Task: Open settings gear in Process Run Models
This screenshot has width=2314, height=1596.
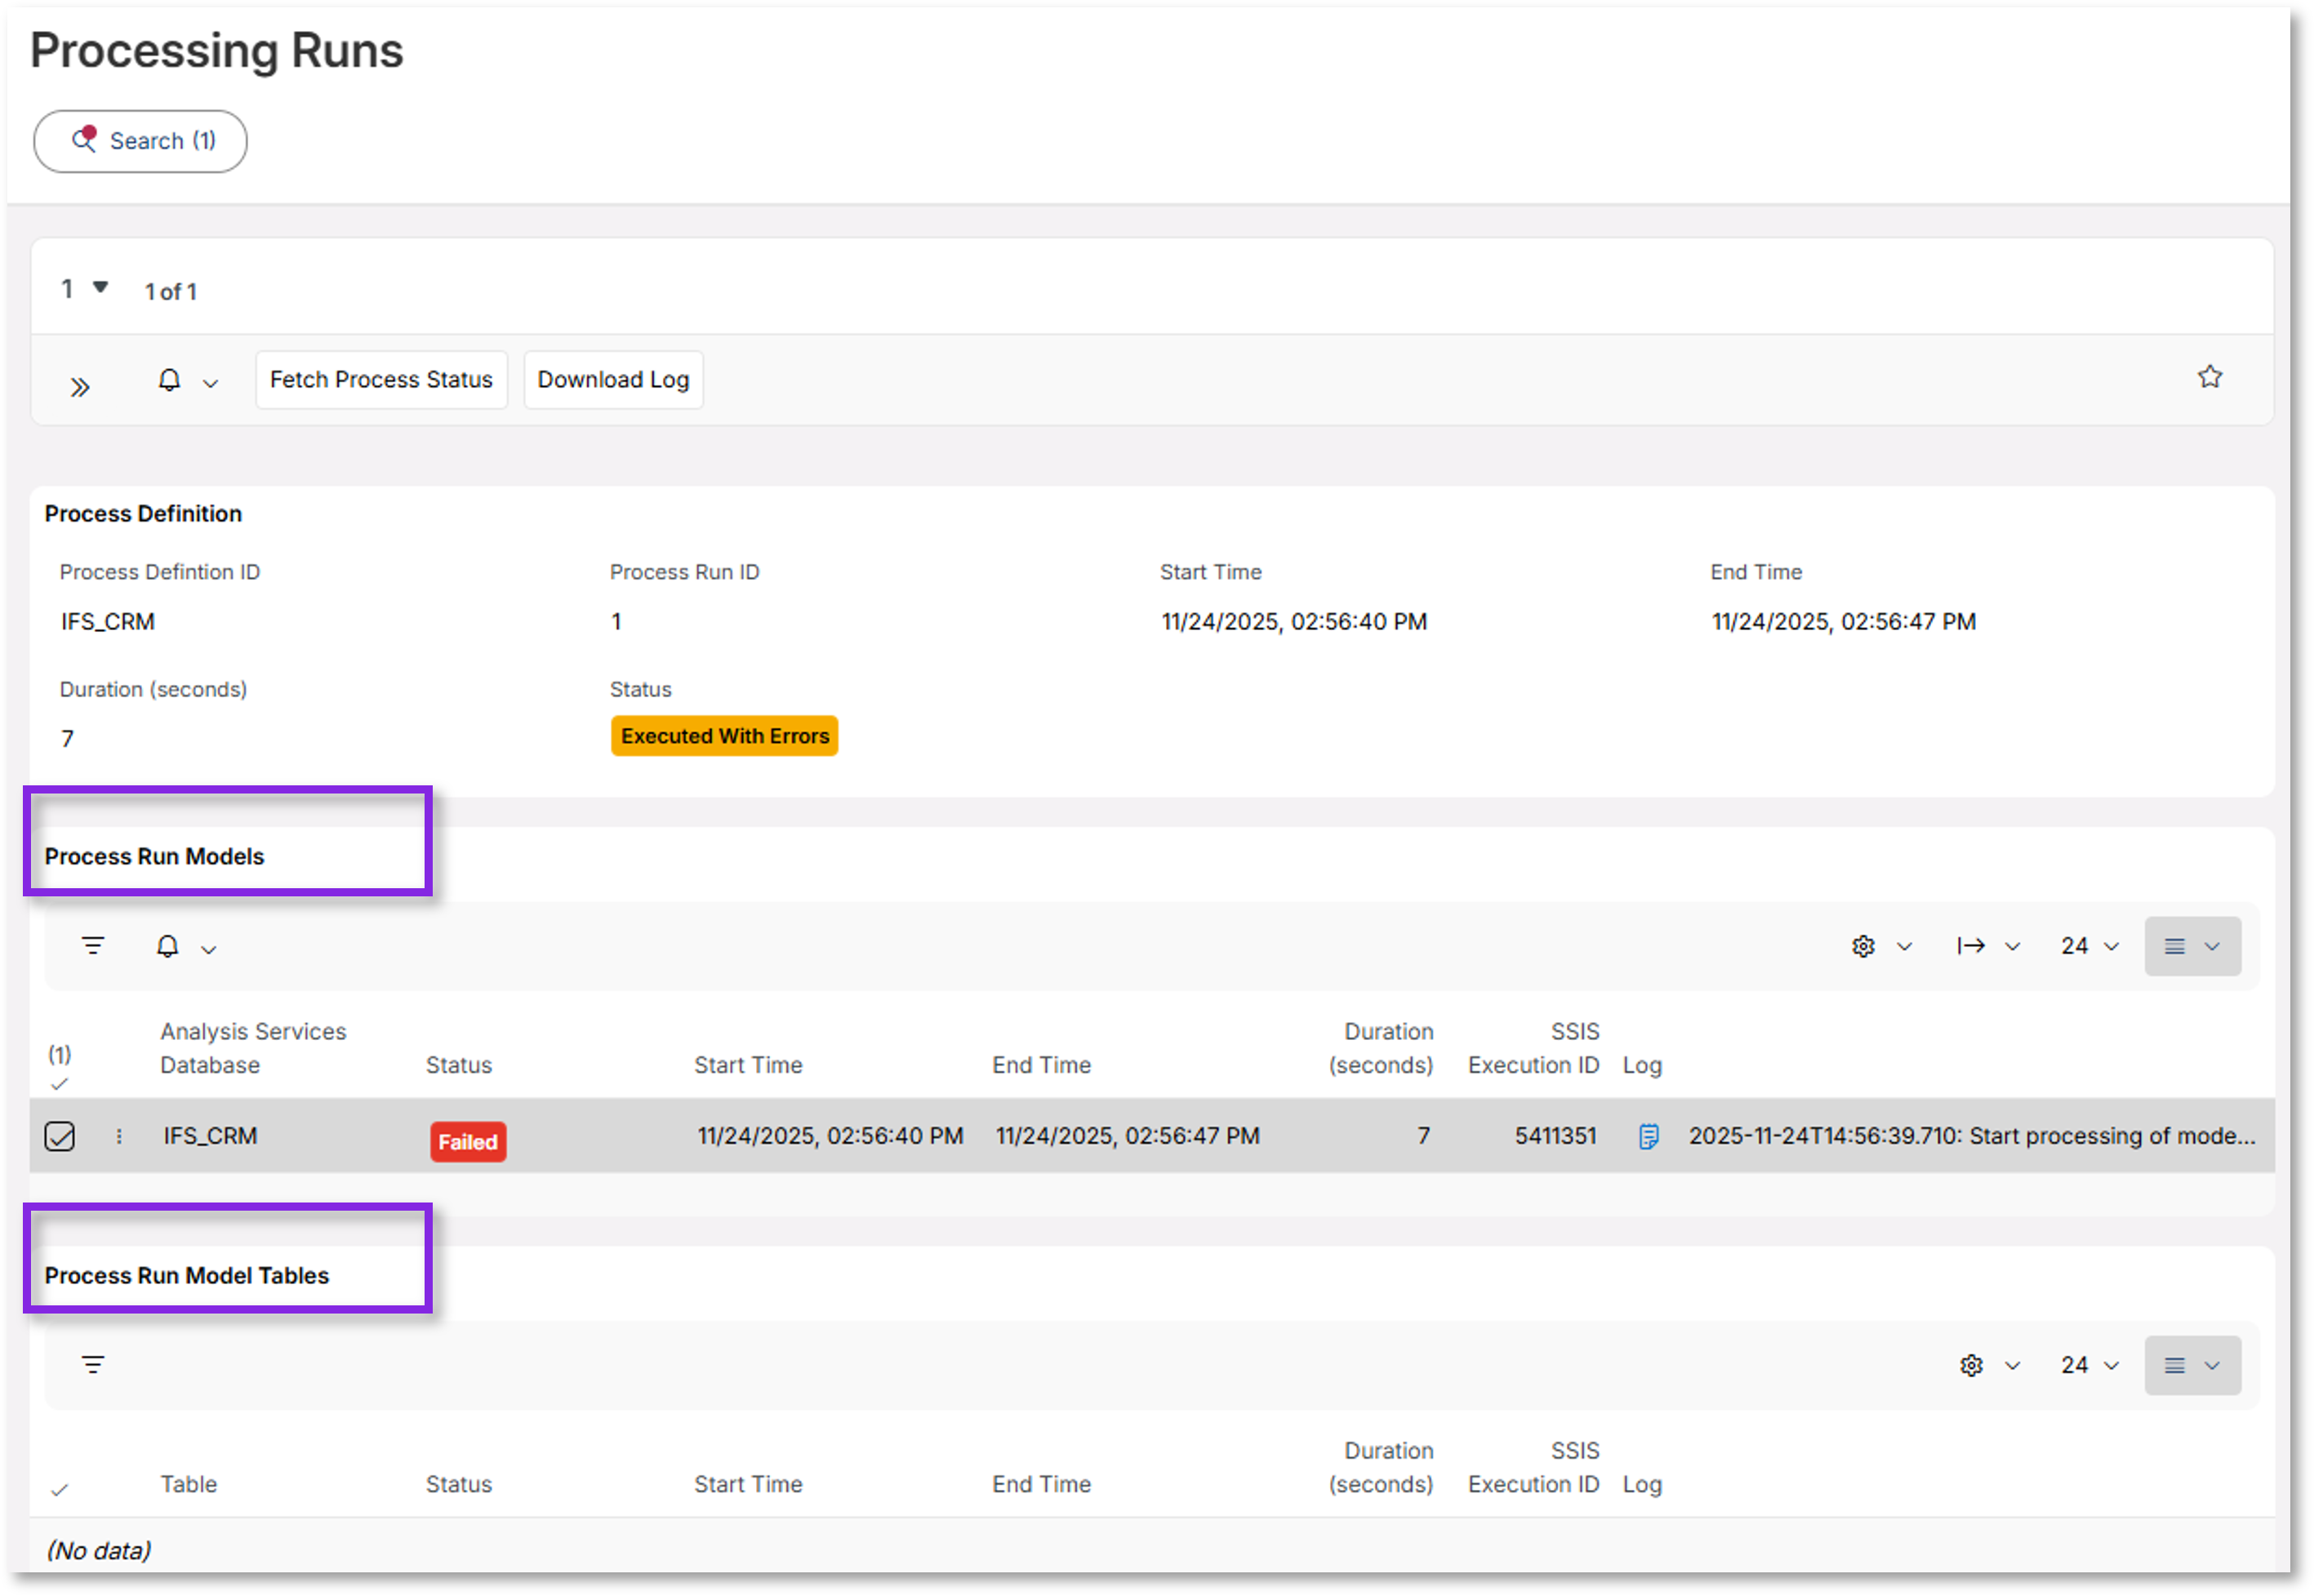Action: click(1862, 946)
